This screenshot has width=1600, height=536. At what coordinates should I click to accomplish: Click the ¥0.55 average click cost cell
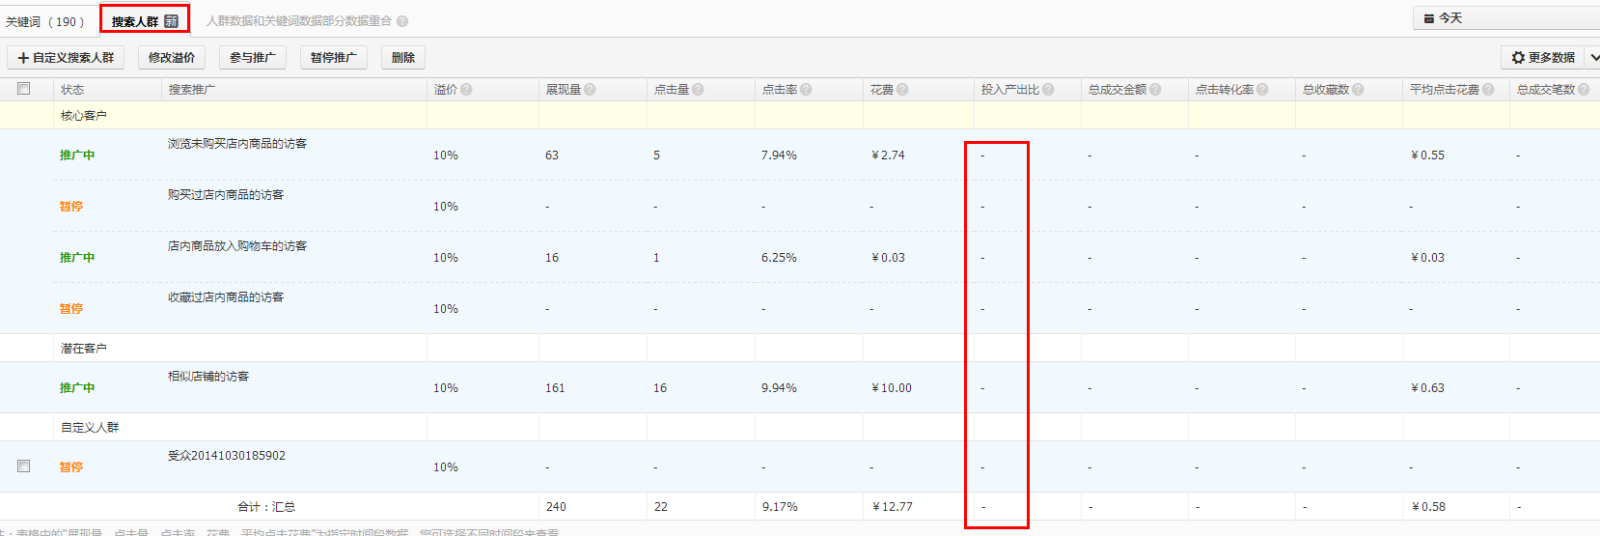coord(1428,155)
